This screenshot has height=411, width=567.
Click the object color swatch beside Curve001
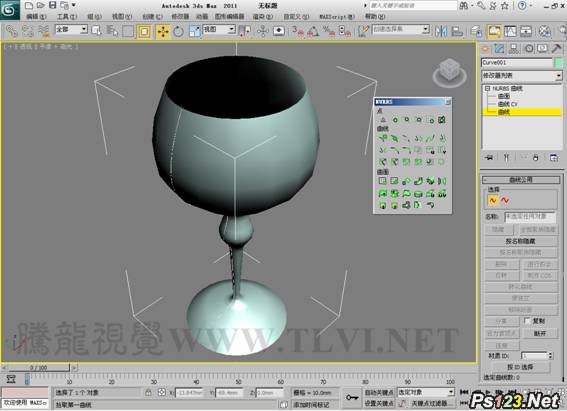pyautogui.click(x=559, y=63)
